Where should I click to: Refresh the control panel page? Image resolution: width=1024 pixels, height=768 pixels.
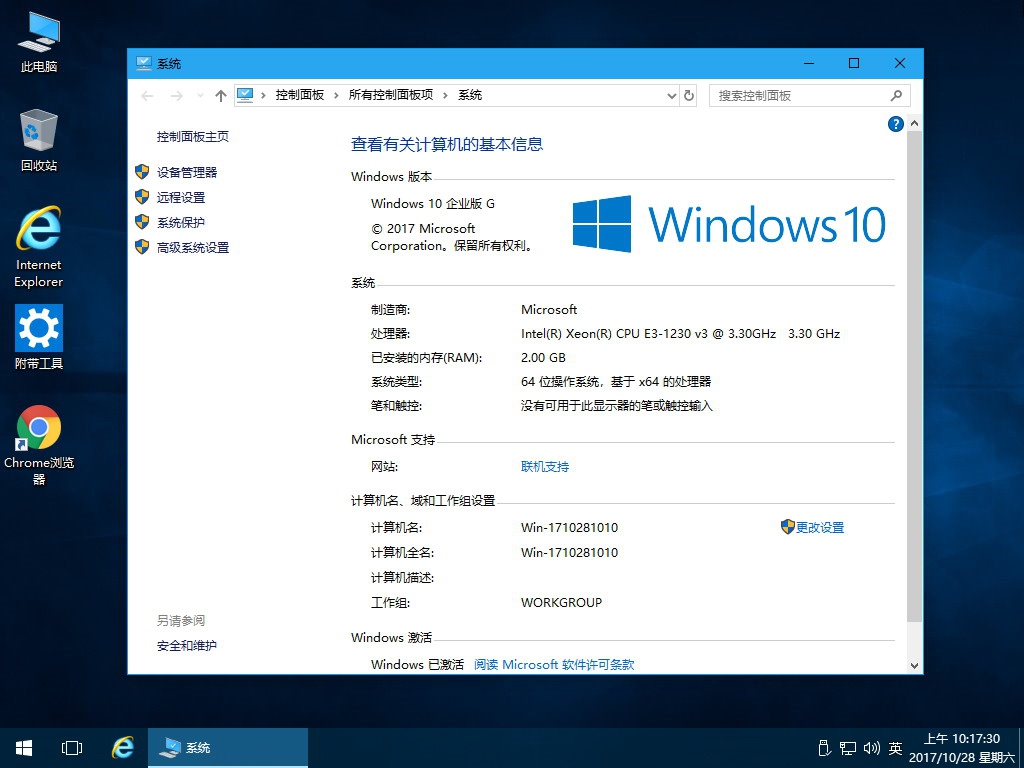[688, 96]
